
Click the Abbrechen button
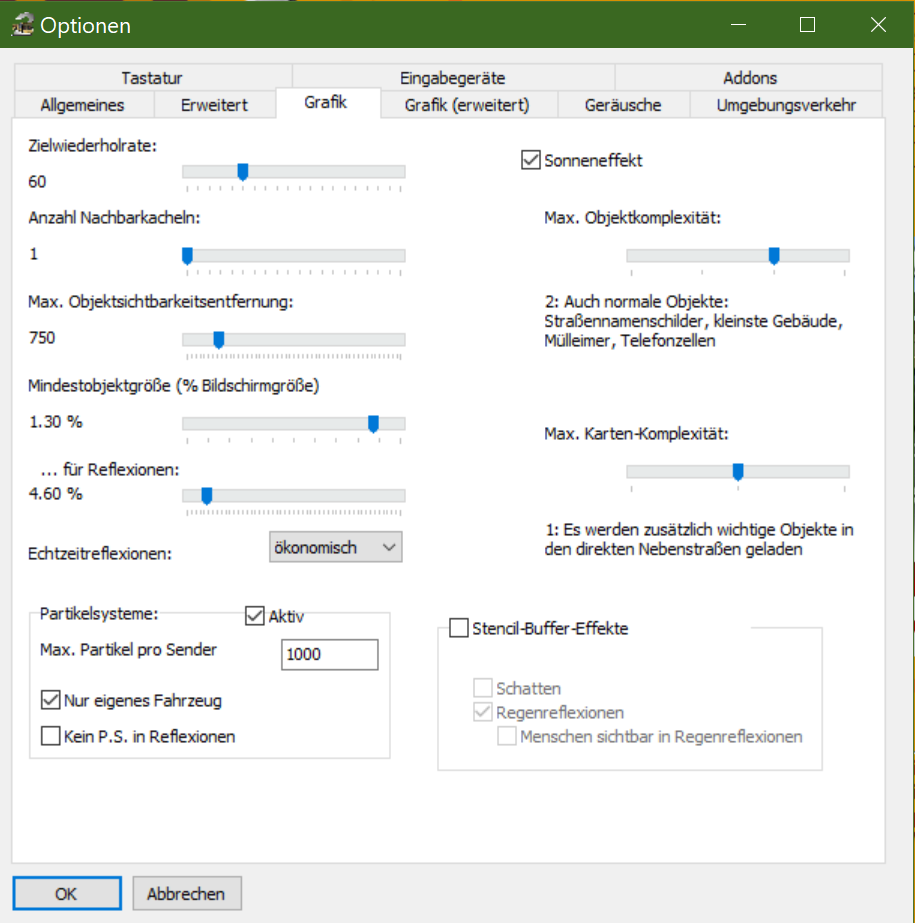tap(187, 894)
